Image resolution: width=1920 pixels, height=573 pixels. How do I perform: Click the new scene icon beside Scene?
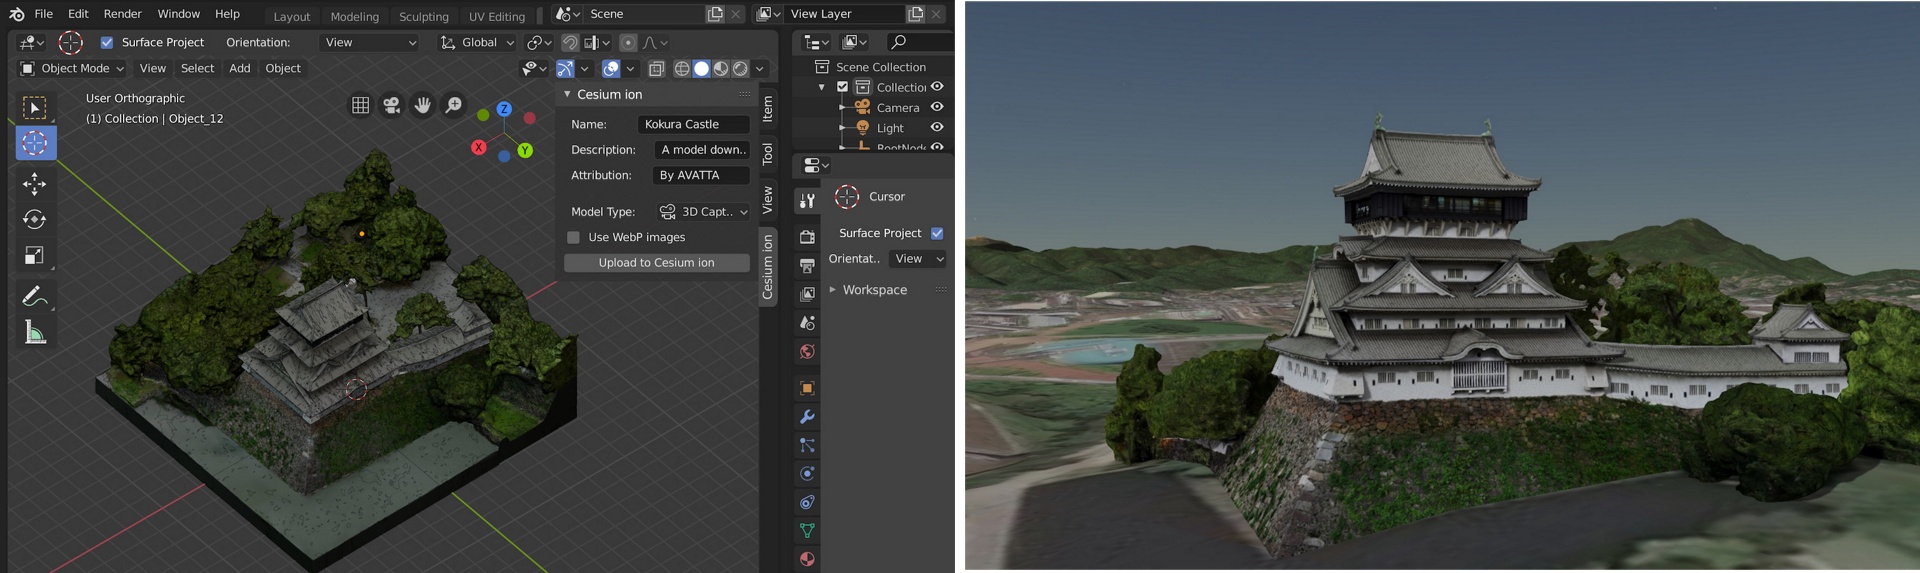coord(715,14)
